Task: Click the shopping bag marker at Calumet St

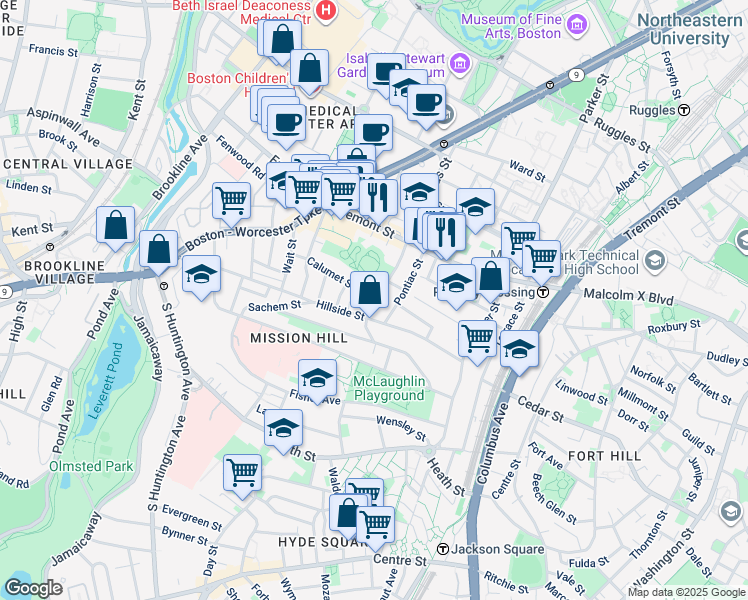Action: [x=369, y=292]
